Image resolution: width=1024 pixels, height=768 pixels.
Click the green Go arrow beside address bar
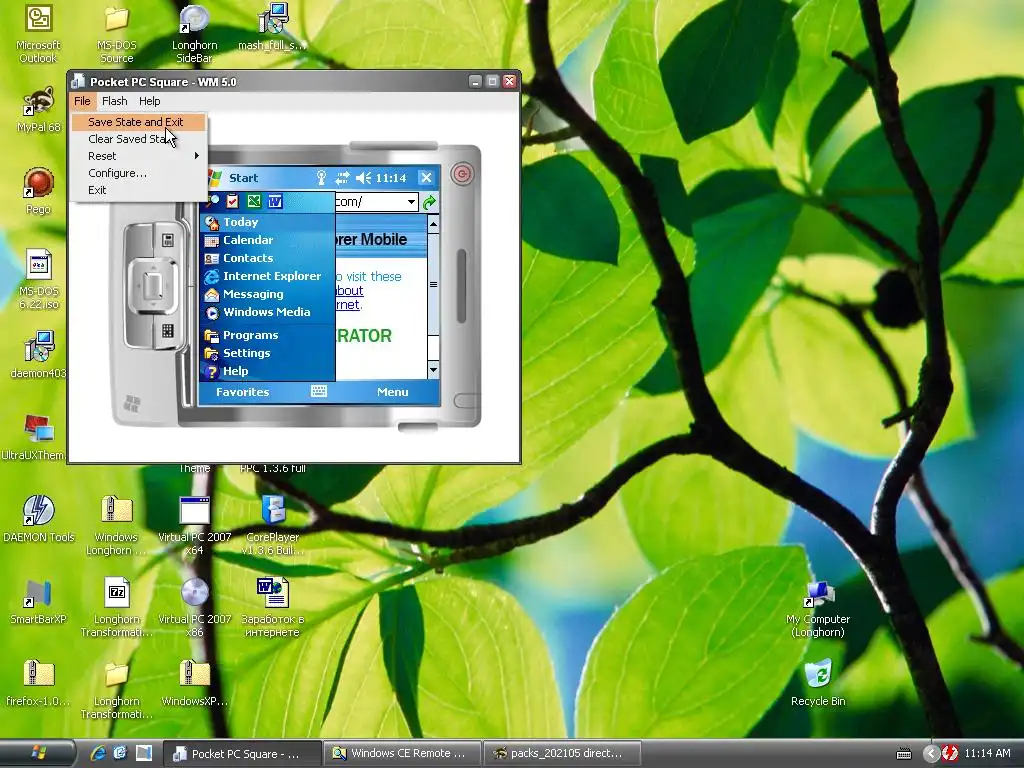click(429, 202)
